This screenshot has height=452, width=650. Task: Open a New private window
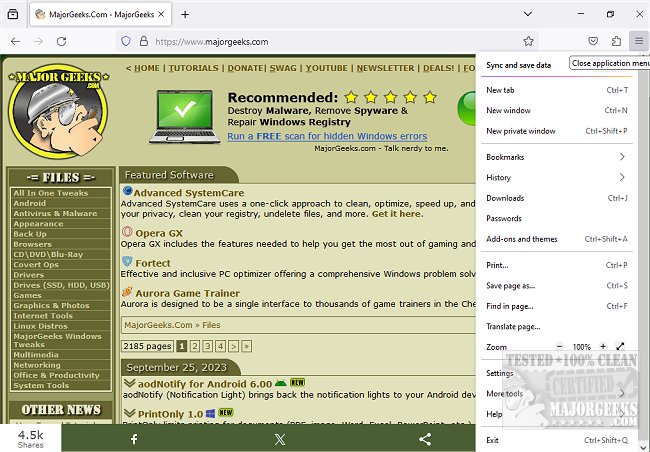(x=557, y=131)
